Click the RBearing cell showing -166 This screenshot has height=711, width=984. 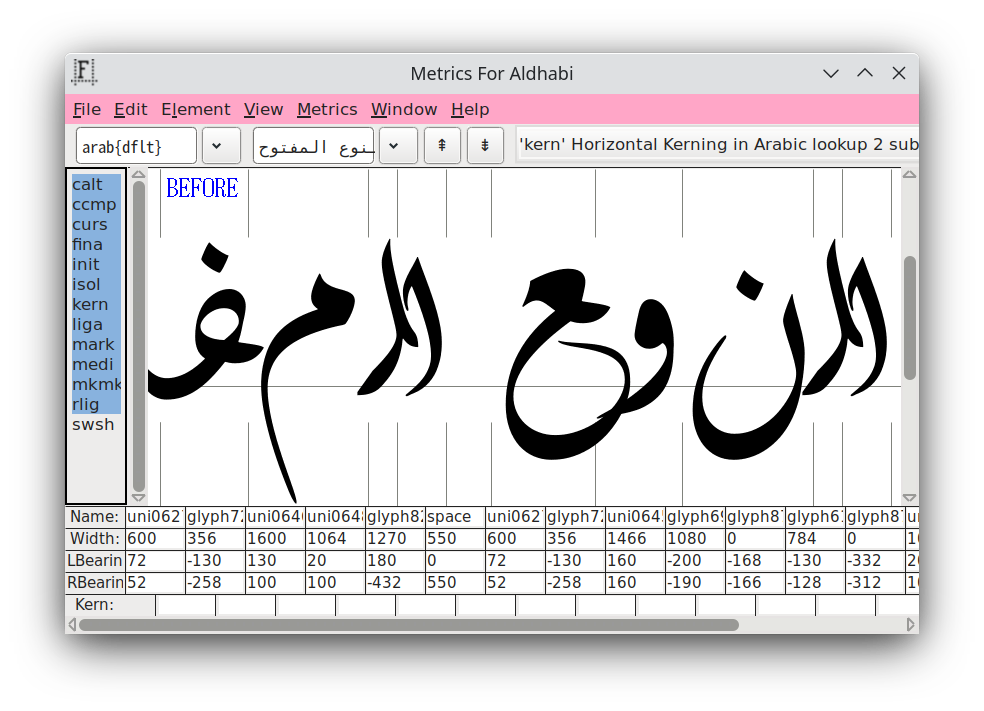click(755, 583)
